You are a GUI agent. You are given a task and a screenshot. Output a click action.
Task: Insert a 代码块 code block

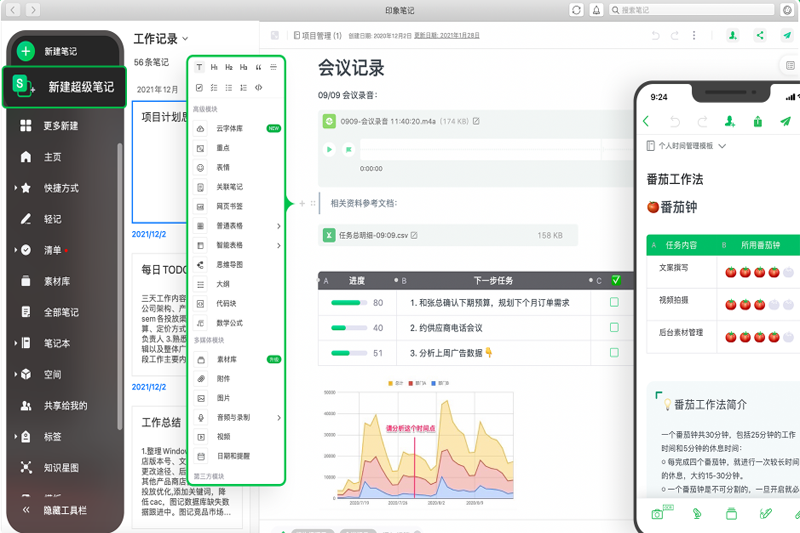pyautogui.click(x=227, y=303)
